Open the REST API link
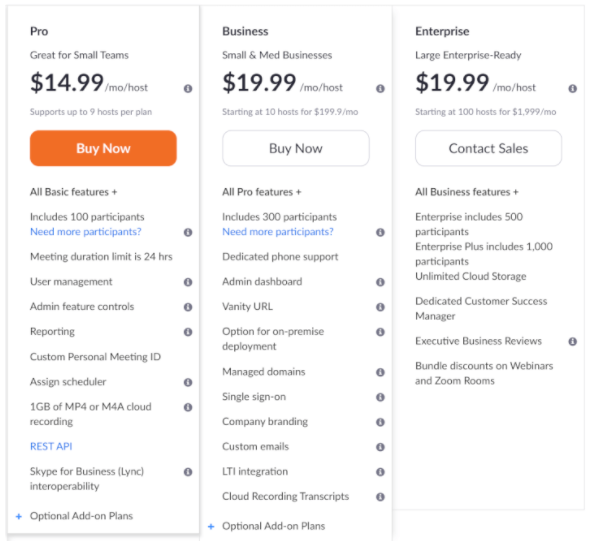The height and width of the screenshot is (541, 599). pos(51,446)
